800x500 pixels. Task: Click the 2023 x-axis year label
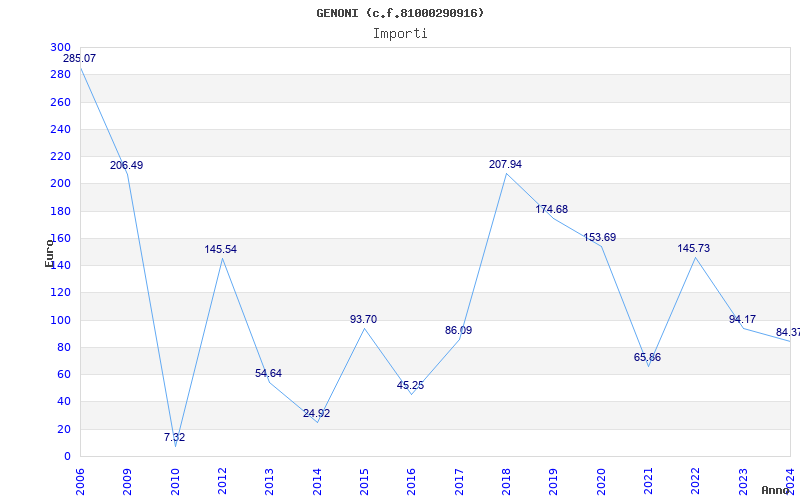click(743, 481)
